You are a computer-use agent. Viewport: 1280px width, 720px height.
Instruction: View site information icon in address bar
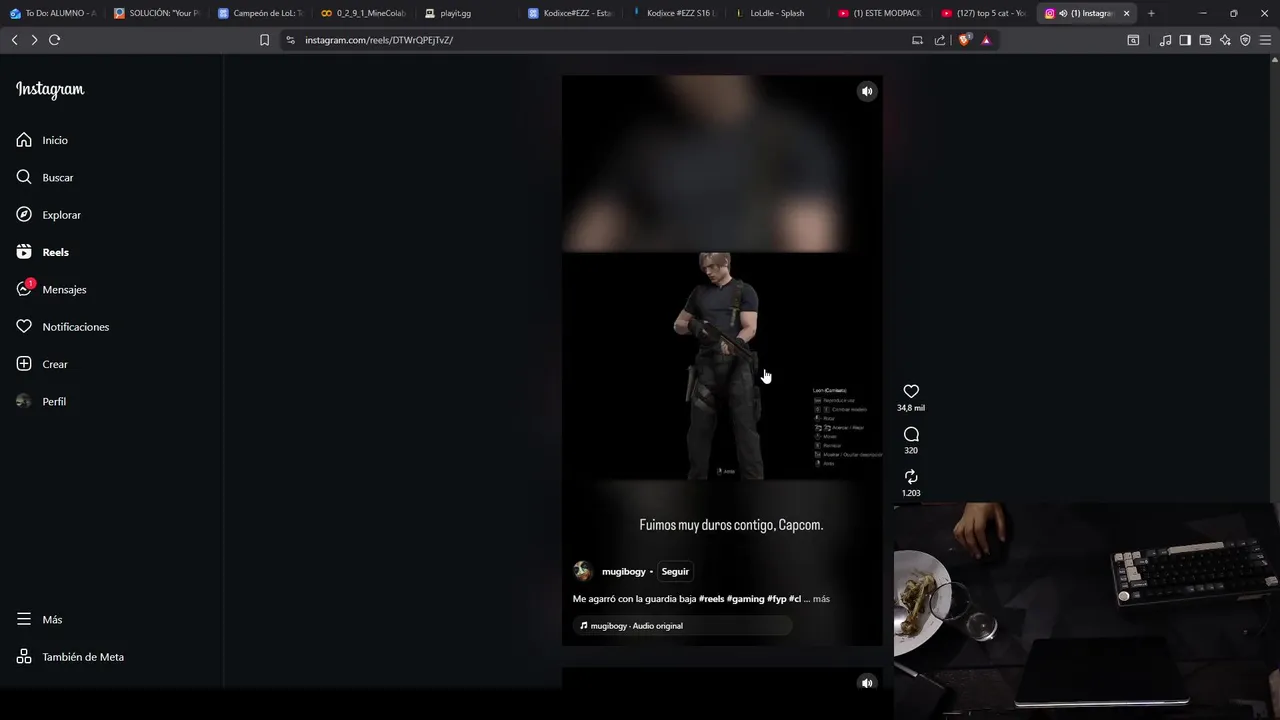point(290,40)
